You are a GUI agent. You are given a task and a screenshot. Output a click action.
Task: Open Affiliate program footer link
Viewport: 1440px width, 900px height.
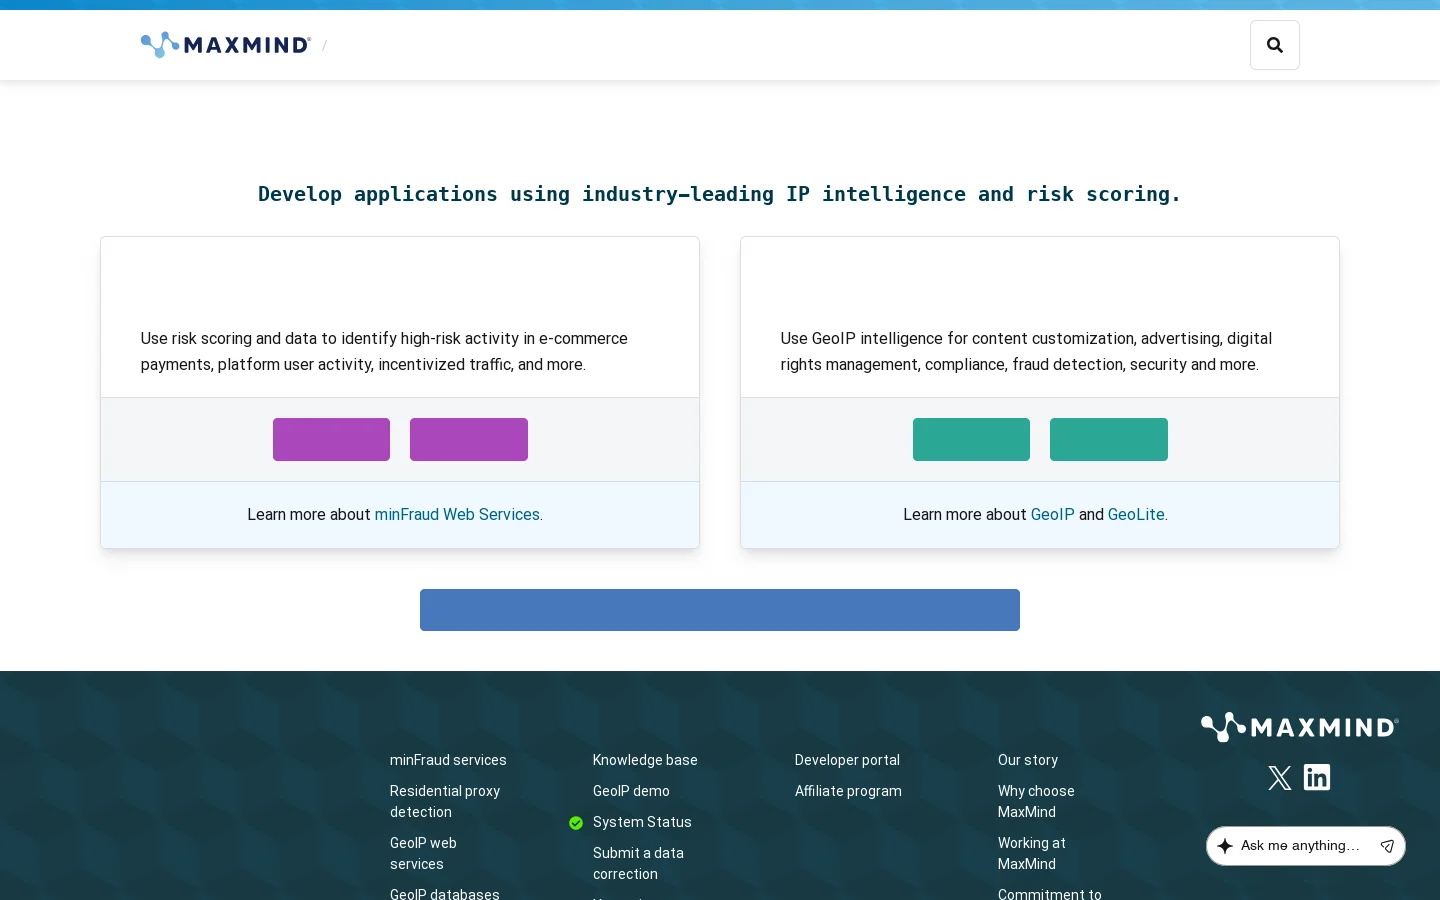848,791
